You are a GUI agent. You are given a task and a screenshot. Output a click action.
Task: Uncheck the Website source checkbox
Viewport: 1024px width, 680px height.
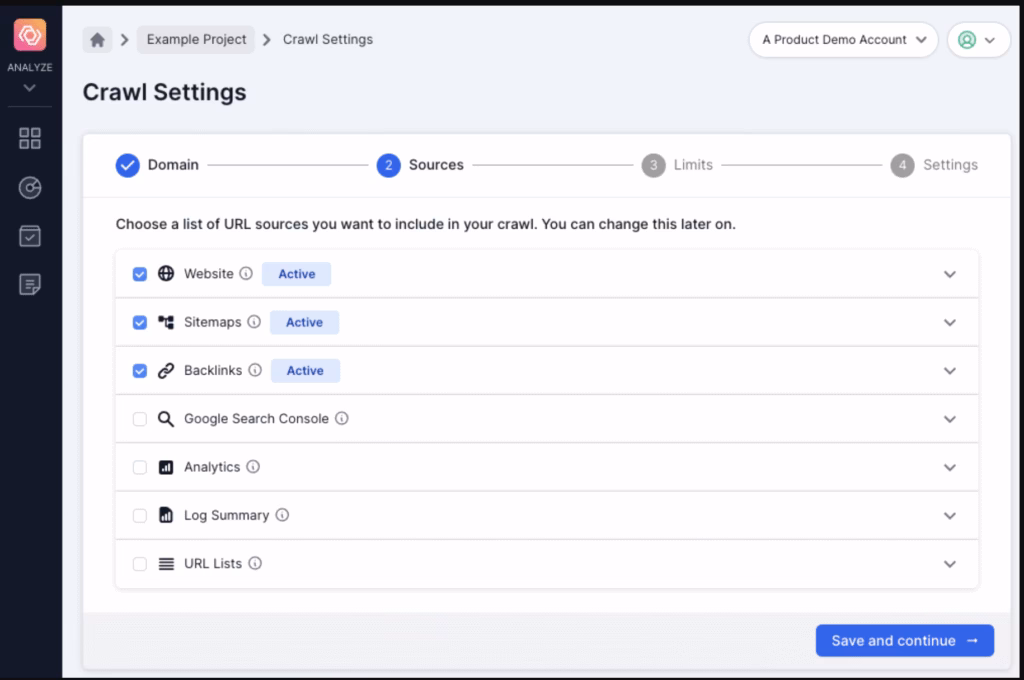(140, 274)
